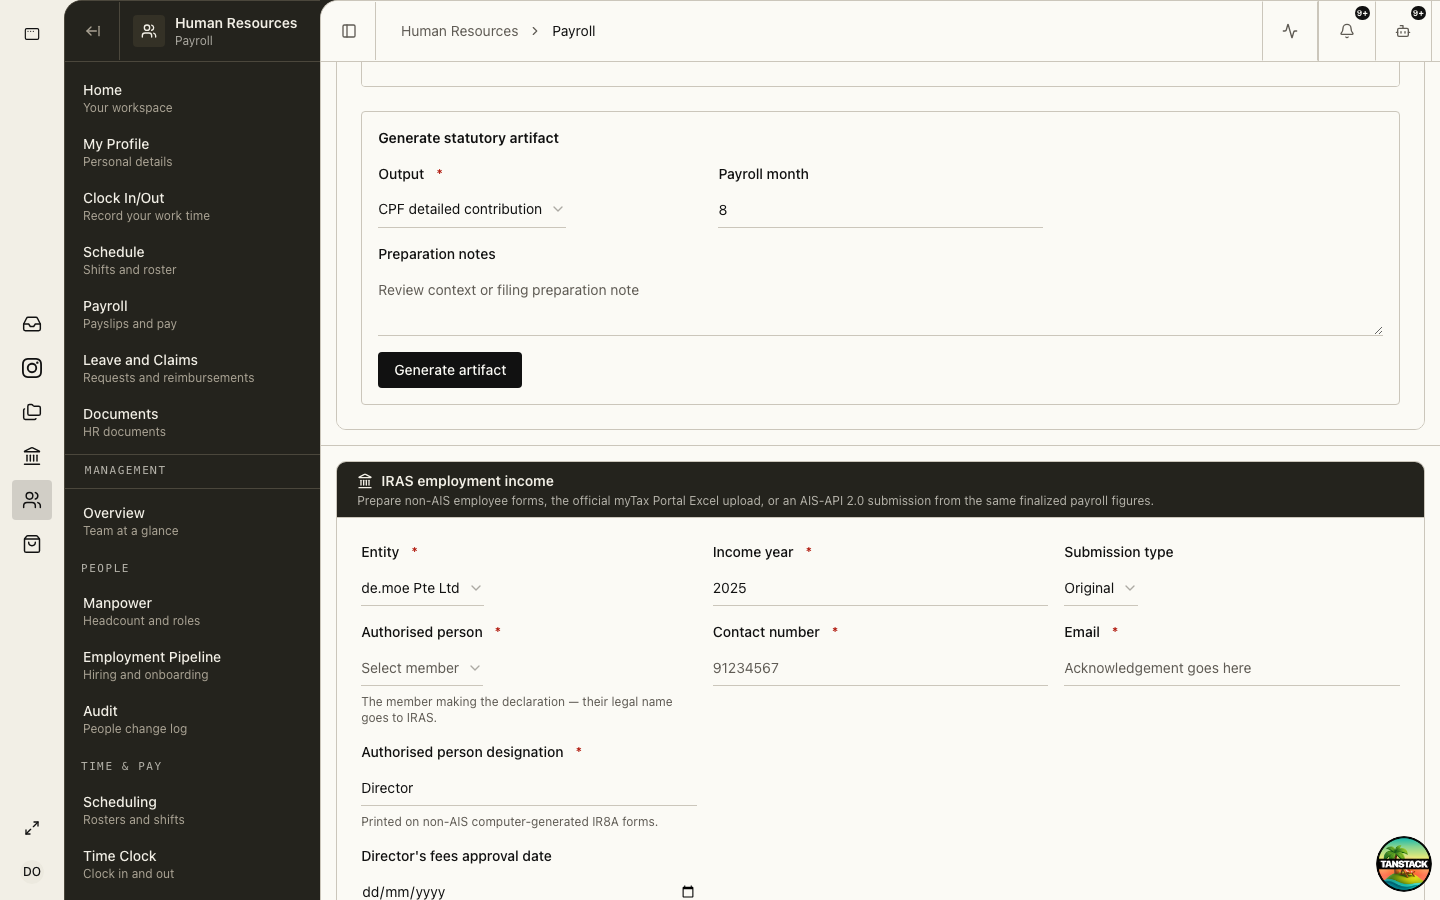The width and height of the screenshot is (1440, 900).
Task: Open the bank building icon in rail
Action: pos(32,456)
